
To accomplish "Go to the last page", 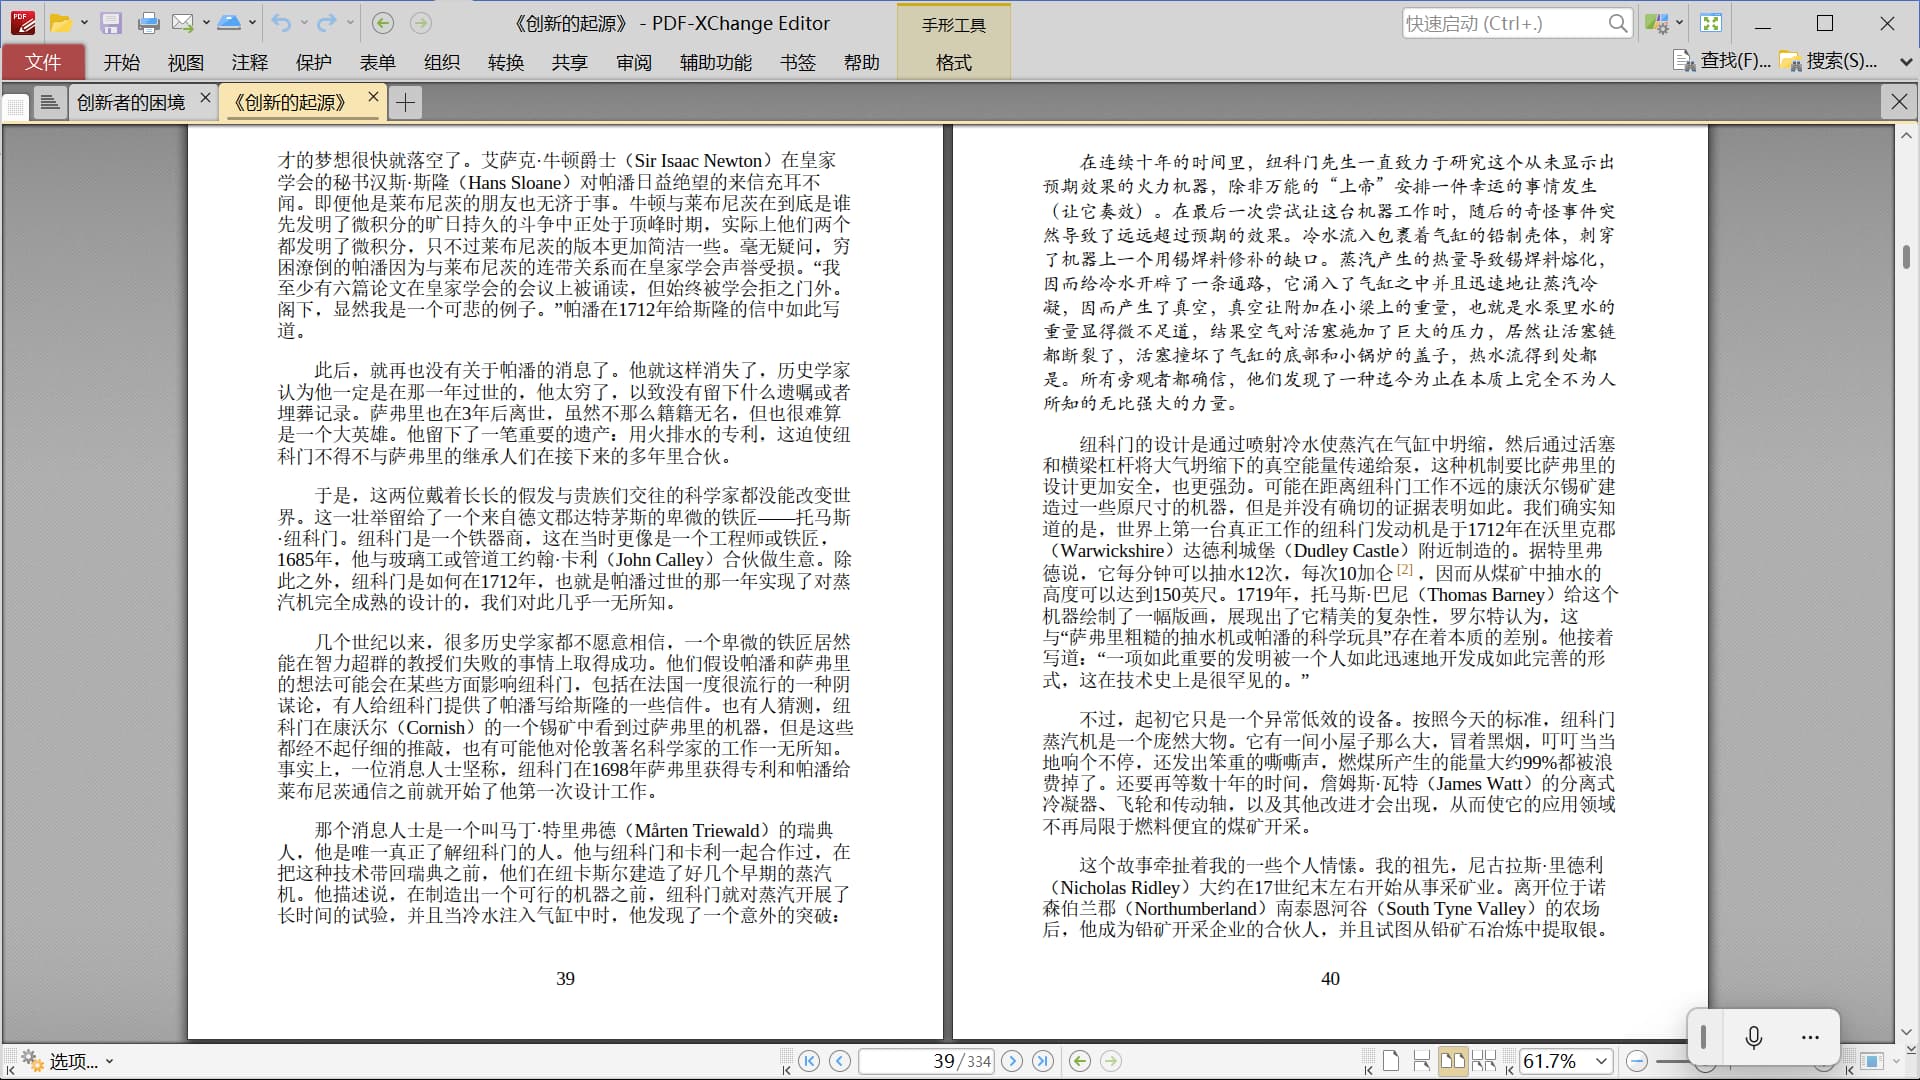I will pyautogui.click(x=1043, y=1061).
